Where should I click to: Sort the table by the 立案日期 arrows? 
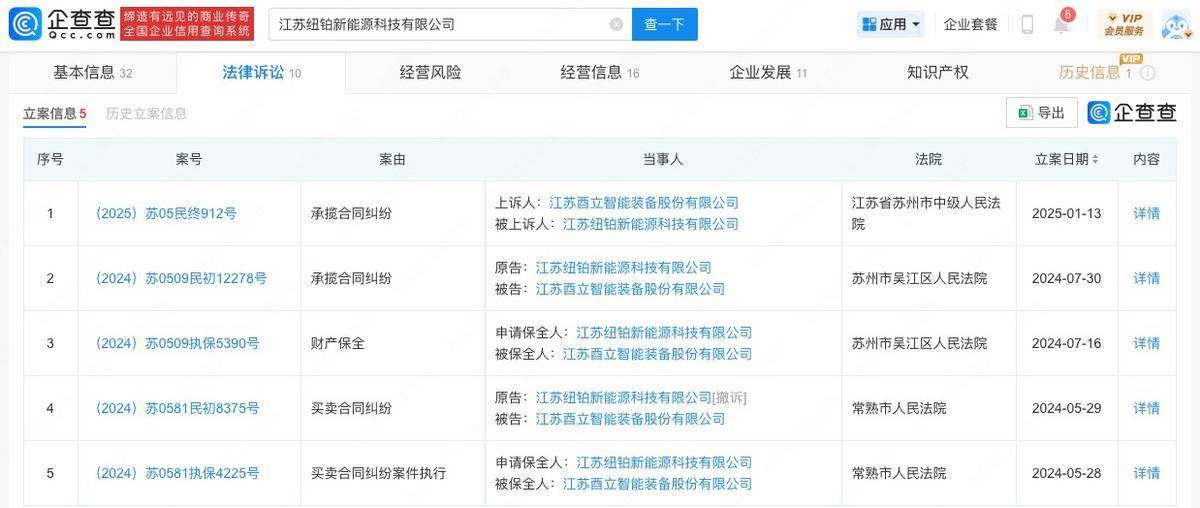pyautogui.click(x=1095, y=160)
